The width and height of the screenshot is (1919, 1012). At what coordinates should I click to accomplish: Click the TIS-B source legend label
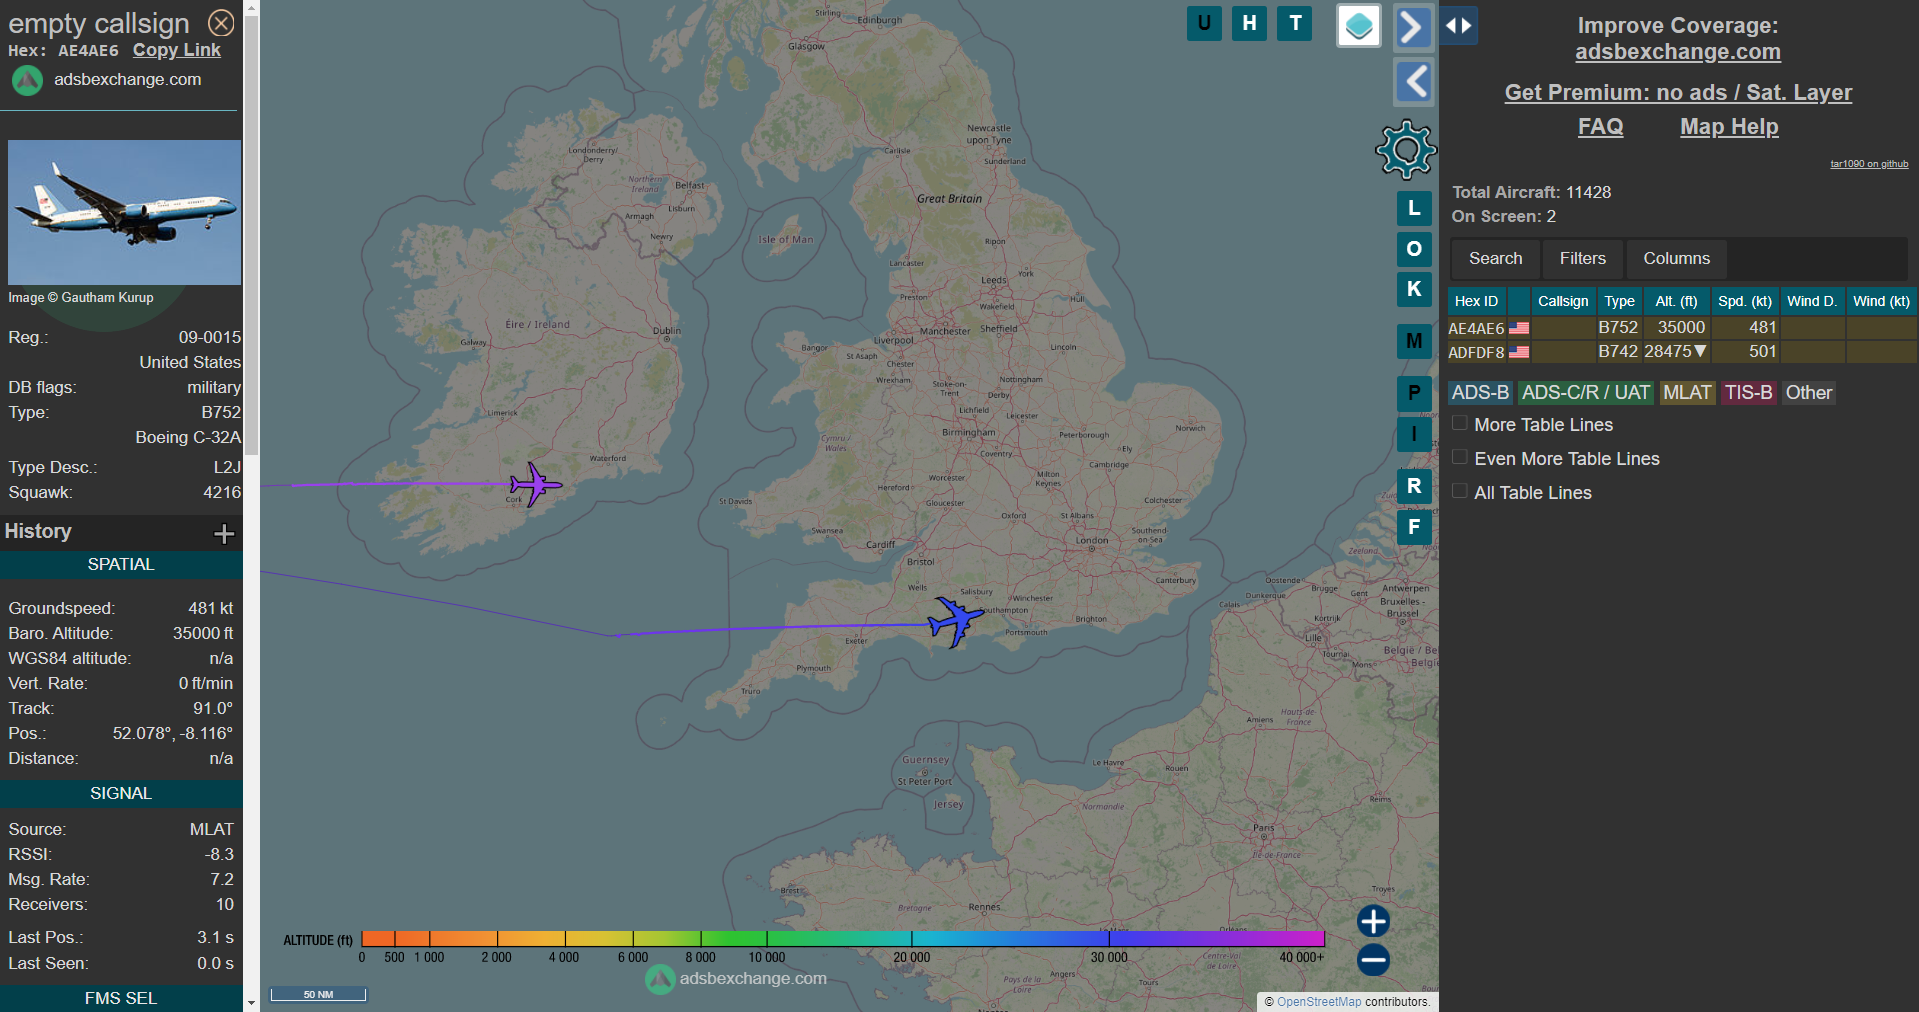(x=1748, y=393)
